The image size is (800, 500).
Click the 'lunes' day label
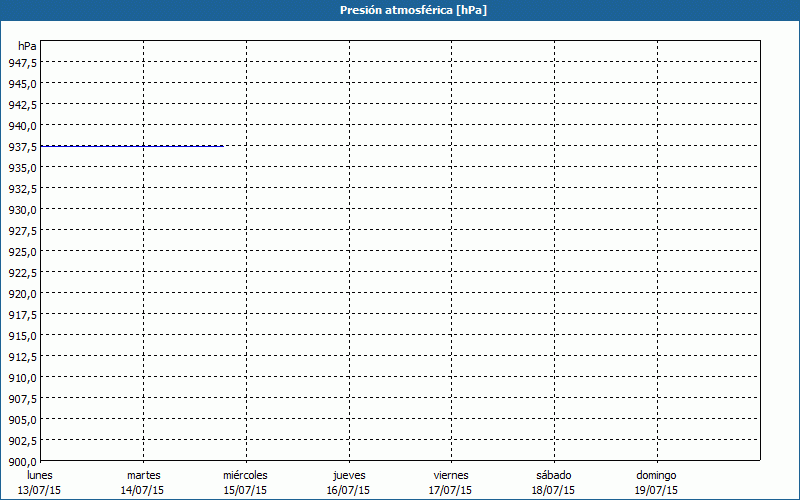tap(40, 475)
